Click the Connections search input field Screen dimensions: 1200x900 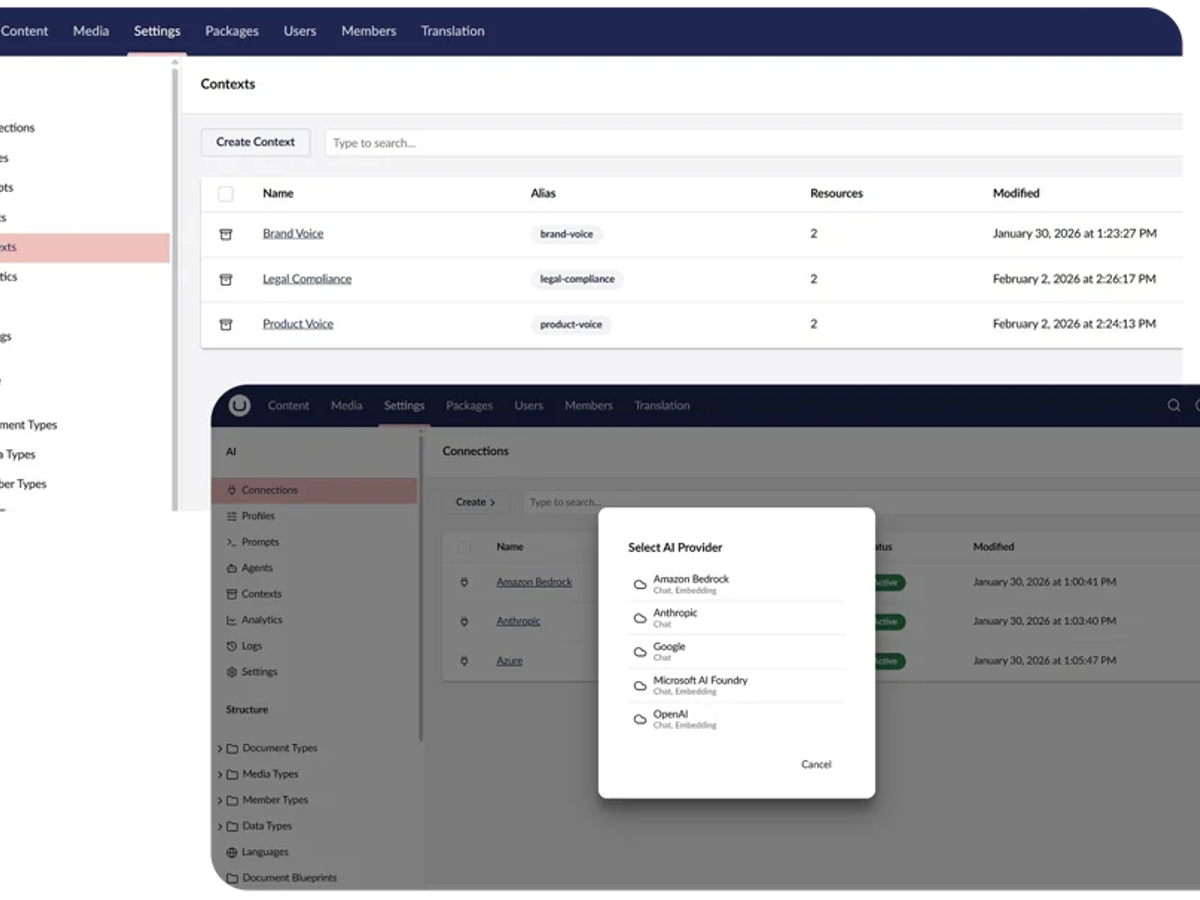click(x=860, y=502)
